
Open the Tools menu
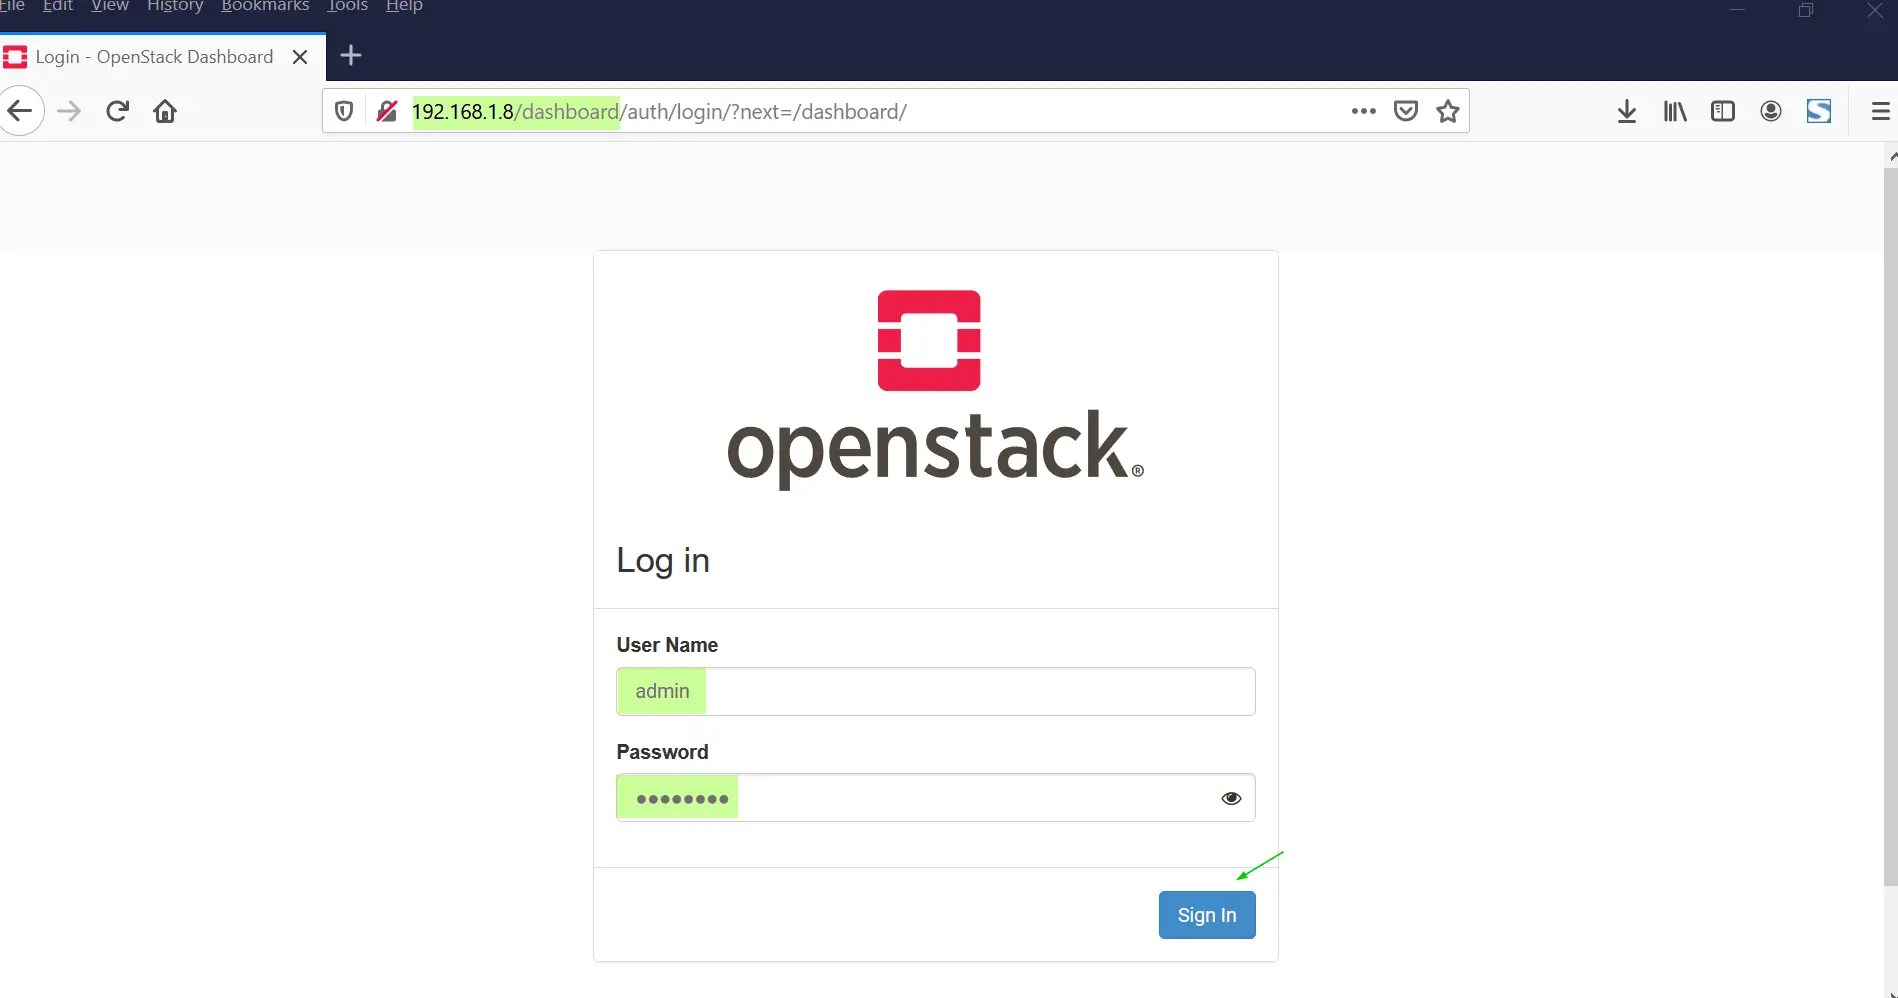(348, 6)
